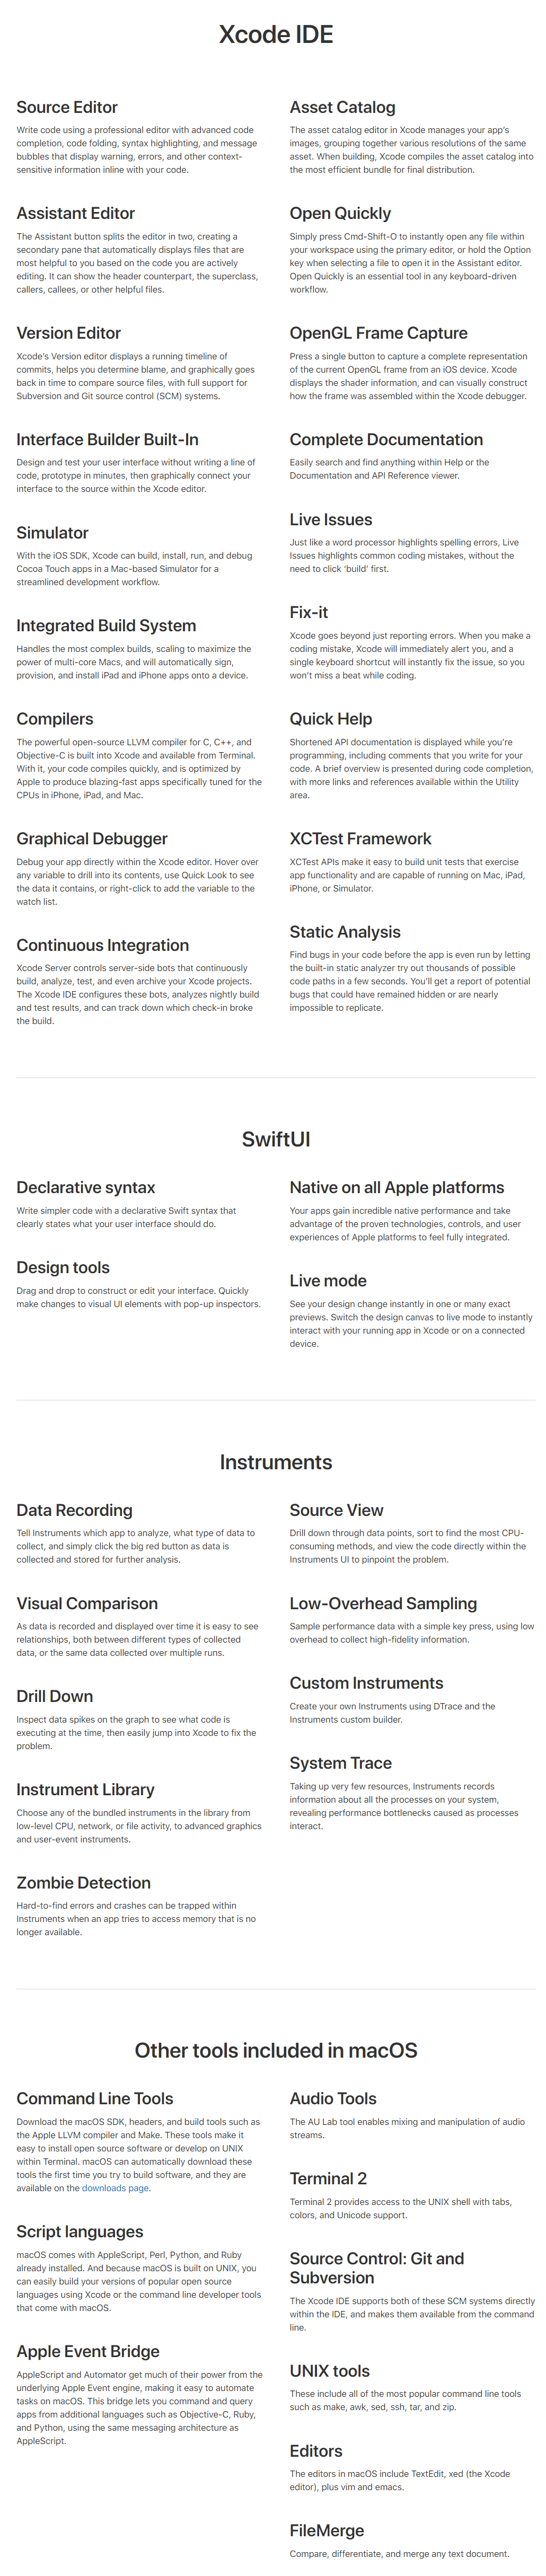
Task: Select the Interface Builder Built-In heading
Action: click(107, 439)
